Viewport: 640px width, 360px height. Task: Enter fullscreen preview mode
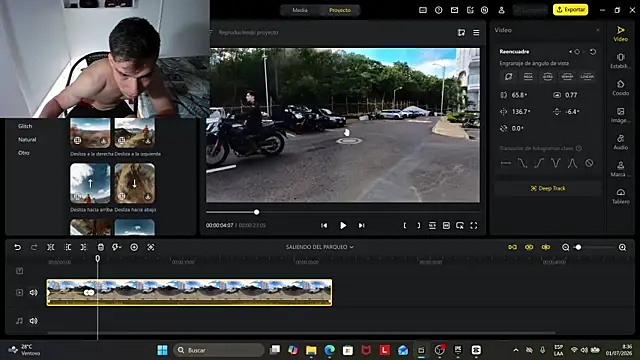473,225
